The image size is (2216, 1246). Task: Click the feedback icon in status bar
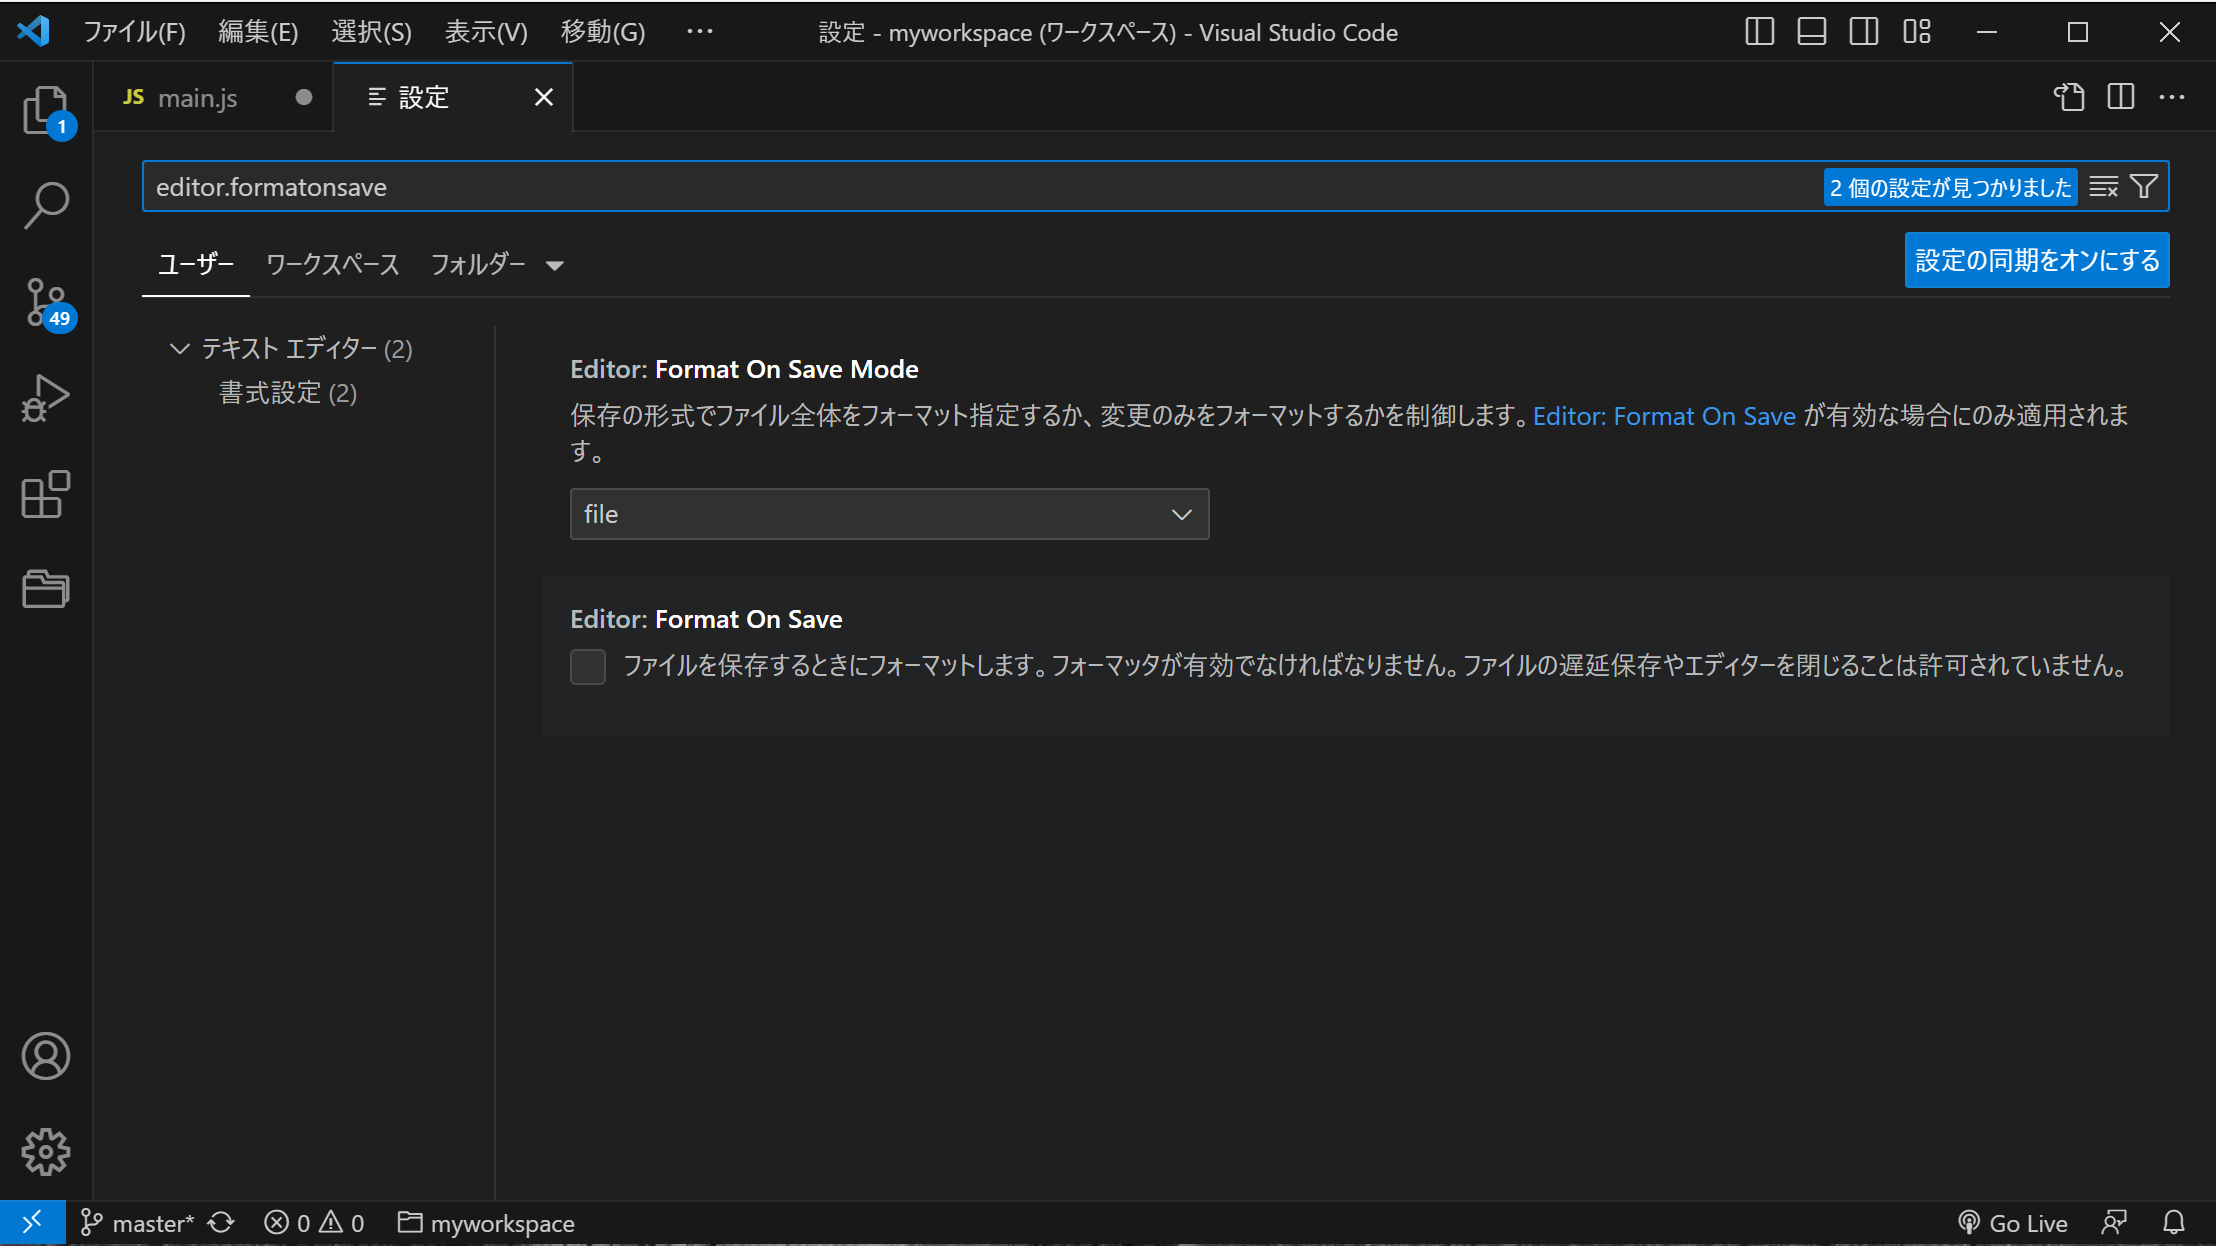2114,1223
